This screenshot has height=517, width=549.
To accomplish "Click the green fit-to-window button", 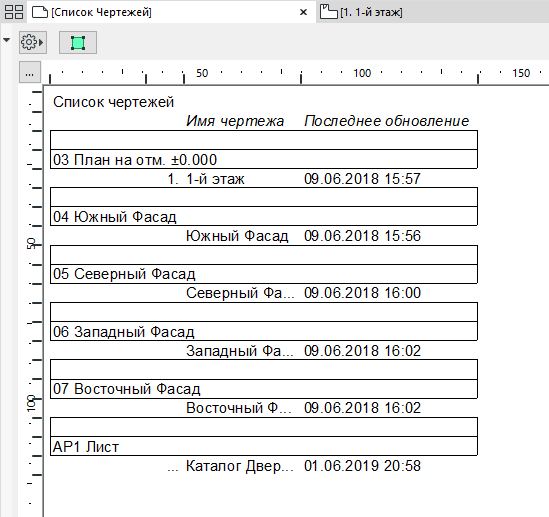I will 78,42.
